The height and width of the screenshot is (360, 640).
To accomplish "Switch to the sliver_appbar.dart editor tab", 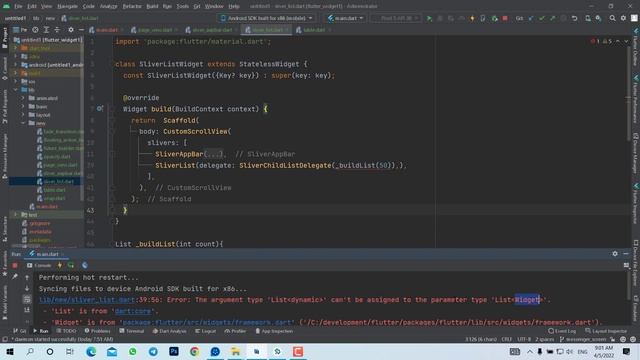I will 212,30.
